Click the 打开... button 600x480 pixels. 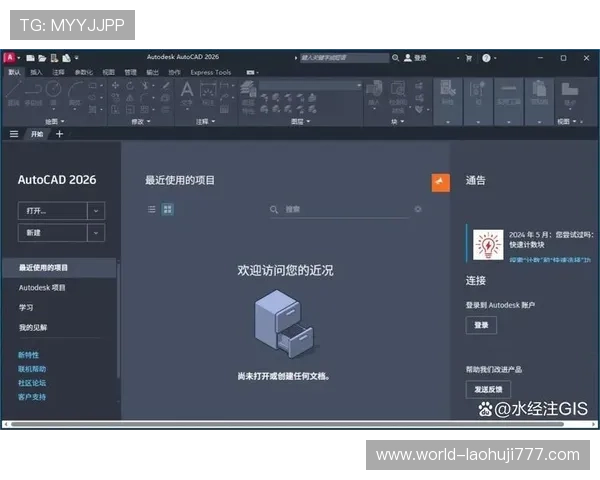point(52,211)
